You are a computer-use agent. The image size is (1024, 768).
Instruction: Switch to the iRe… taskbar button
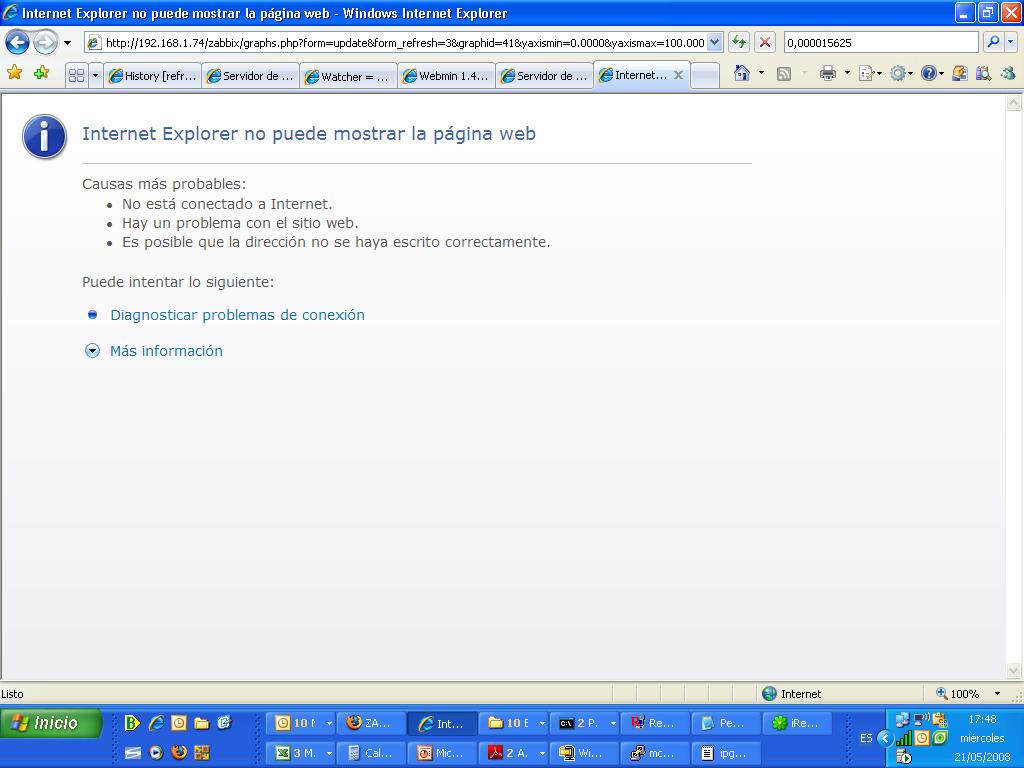(x=797, y=723)
